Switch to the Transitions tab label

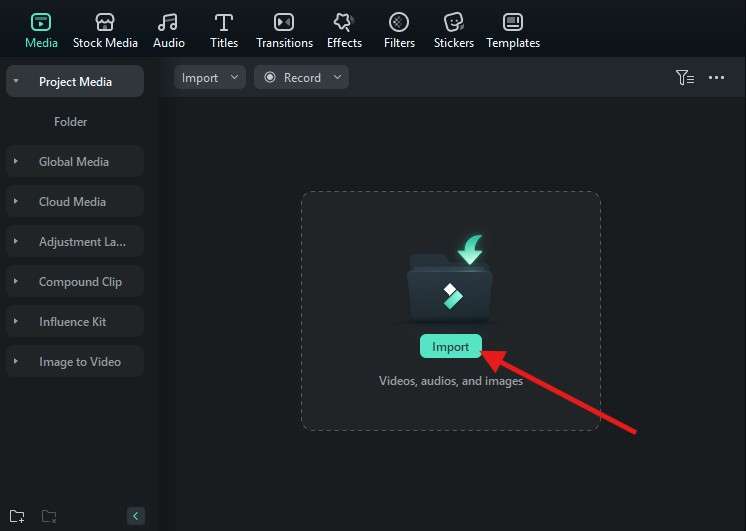click(285, 43)
